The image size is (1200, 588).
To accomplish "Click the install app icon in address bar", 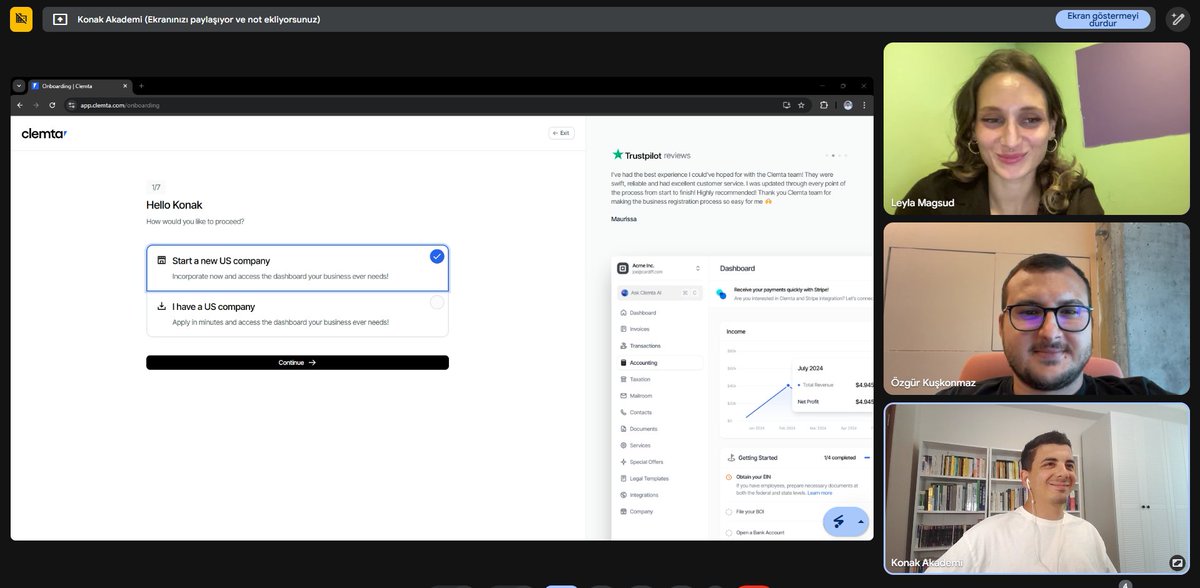I will coord(786,105).
